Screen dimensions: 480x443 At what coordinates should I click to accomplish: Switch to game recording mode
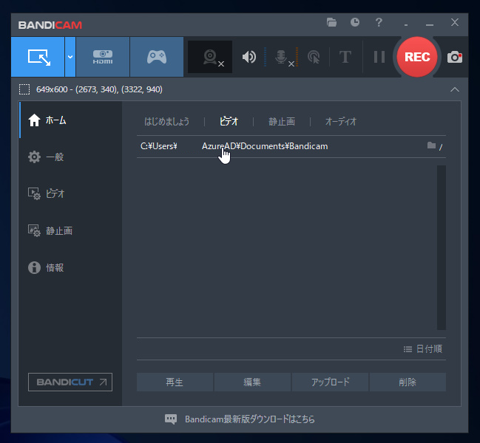pyautogui.click(x=157, y=57)
